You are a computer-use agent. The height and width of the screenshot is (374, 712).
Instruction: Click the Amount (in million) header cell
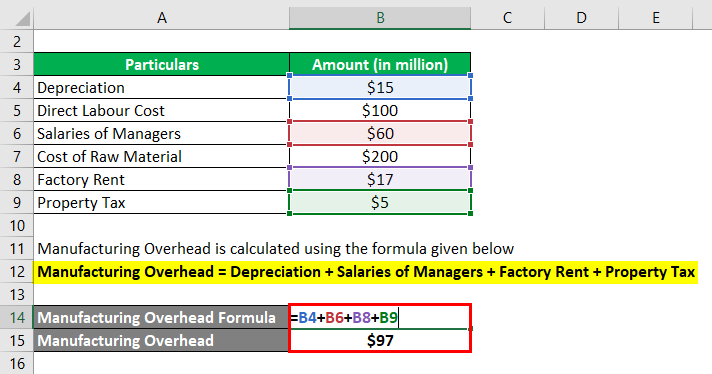(380, 64)
